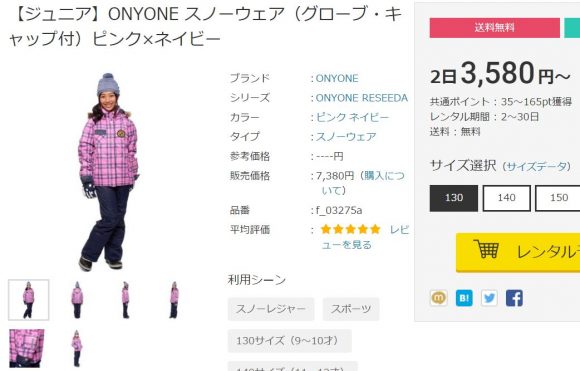Click the ピンク ネイビー color link
Image resolution: width=580 pixels, height=371 pixels.
[x=352, y=118]
